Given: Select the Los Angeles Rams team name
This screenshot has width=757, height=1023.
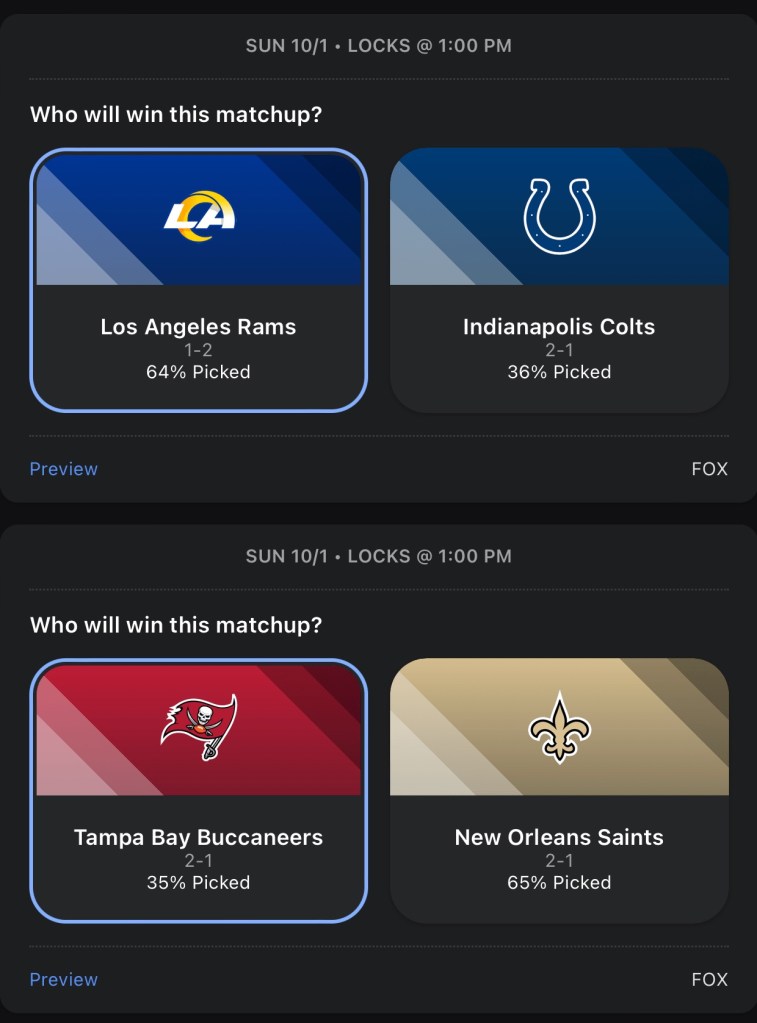Looking at the screenshot, I should point(199,327).
